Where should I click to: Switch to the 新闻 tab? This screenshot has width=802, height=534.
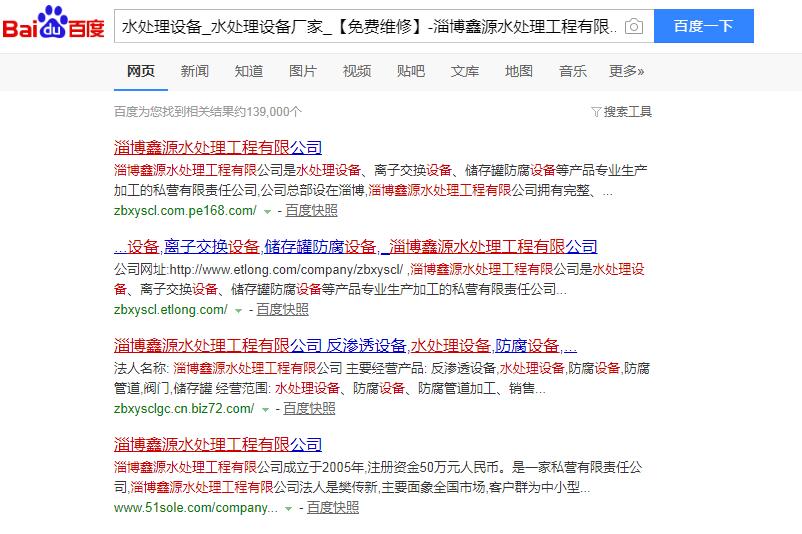[195, 71]
